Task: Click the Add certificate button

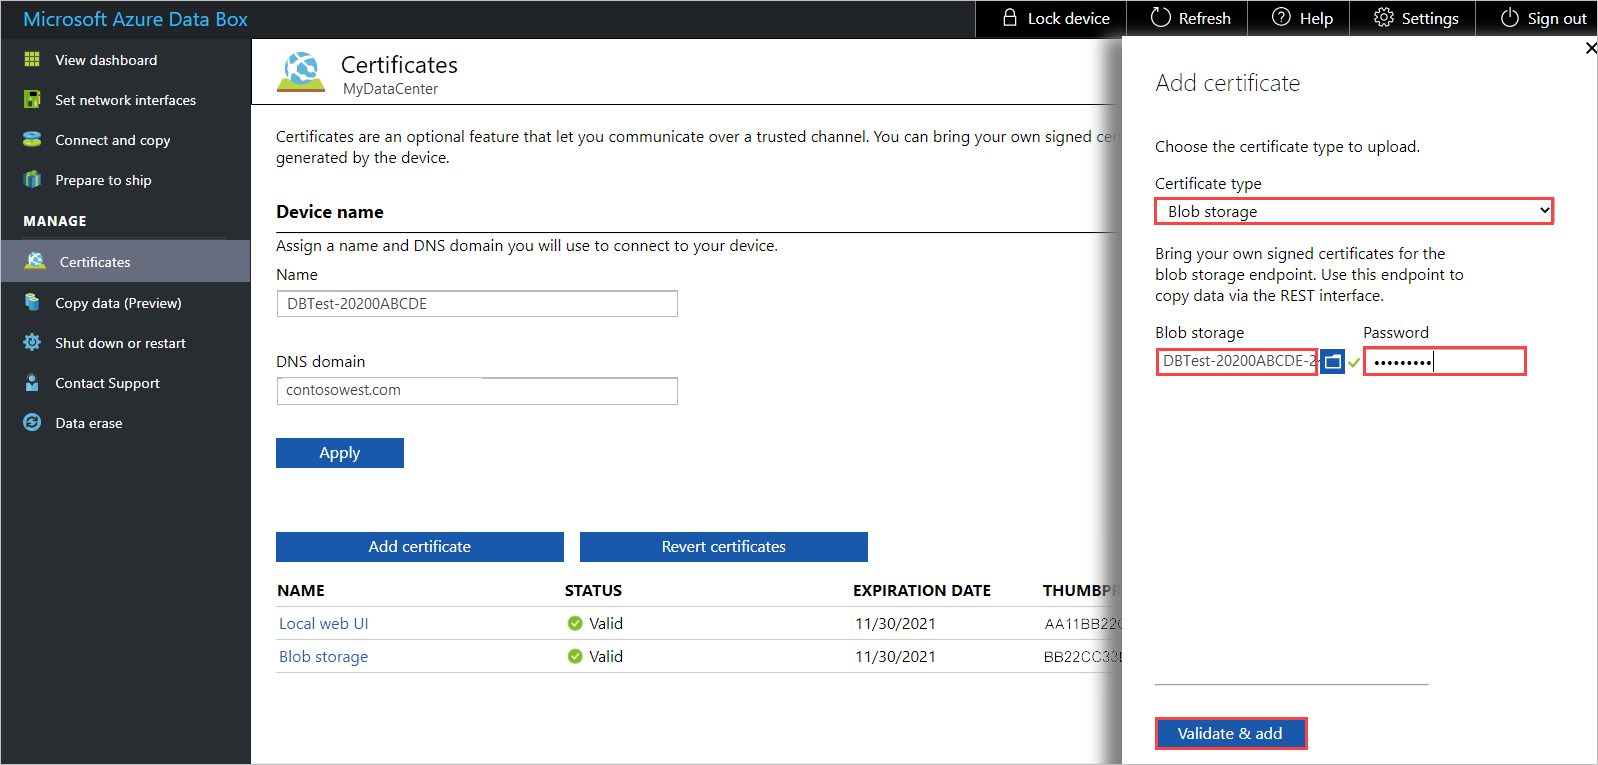Action: (x=420, y=547)
